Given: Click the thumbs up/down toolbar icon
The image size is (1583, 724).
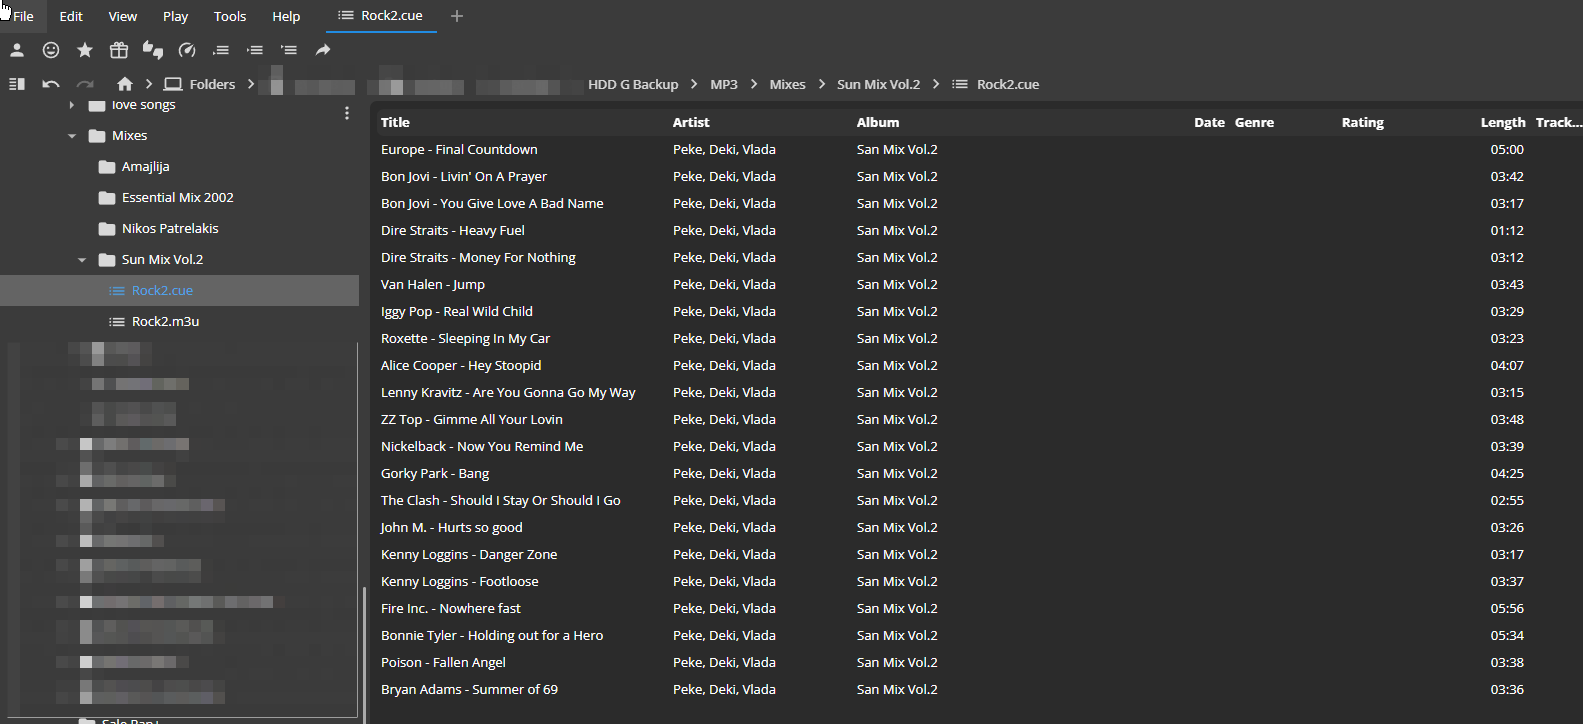Looking at the screenshot, I should (153, 50).
